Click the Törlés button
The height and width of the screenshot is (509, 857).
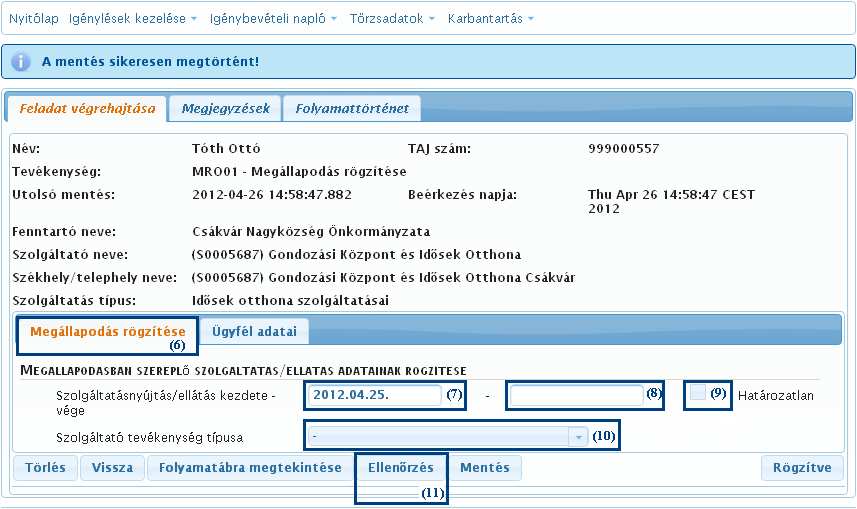tap(45, 468)
